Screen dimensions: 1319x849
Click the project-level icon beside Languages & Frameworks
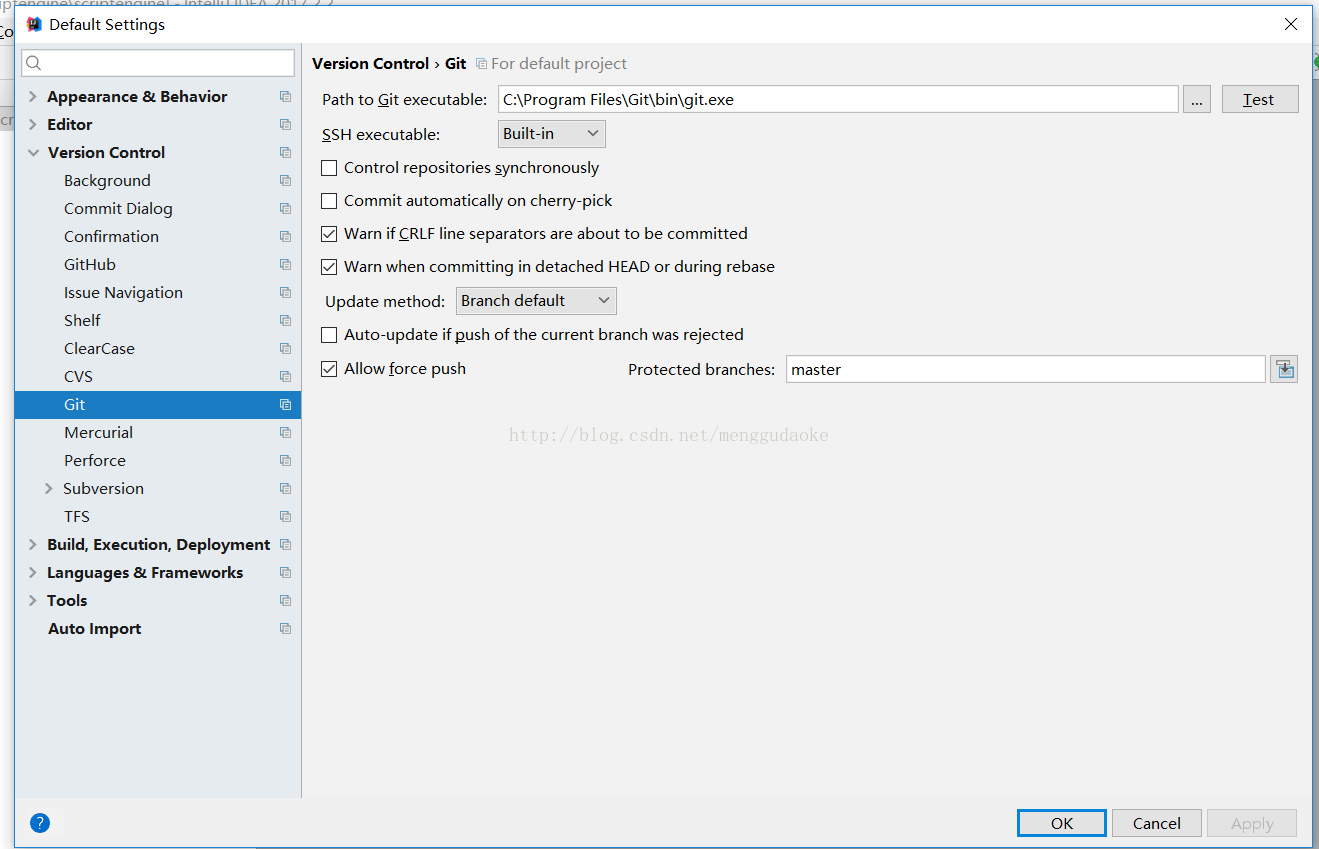[x=285, y=573]
